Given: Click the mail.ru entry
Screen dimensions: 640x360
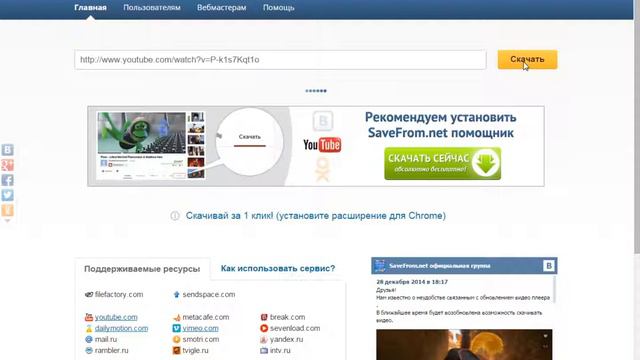Looking at the screenshot, I should (x=106, y=339).
